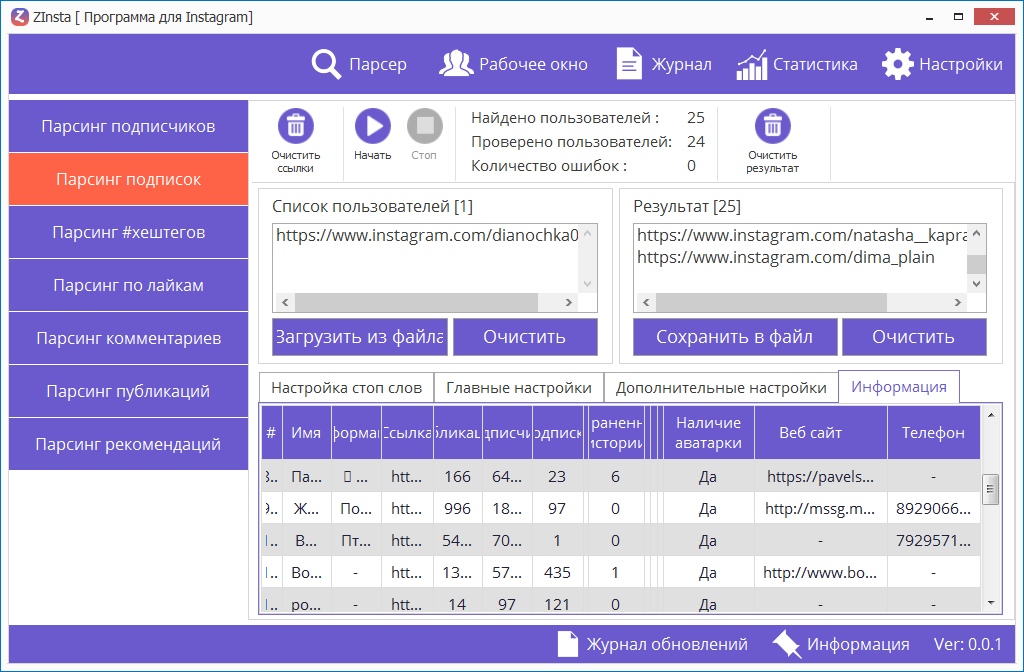Click the Сохранить в файл button

[x=733, y=337]
